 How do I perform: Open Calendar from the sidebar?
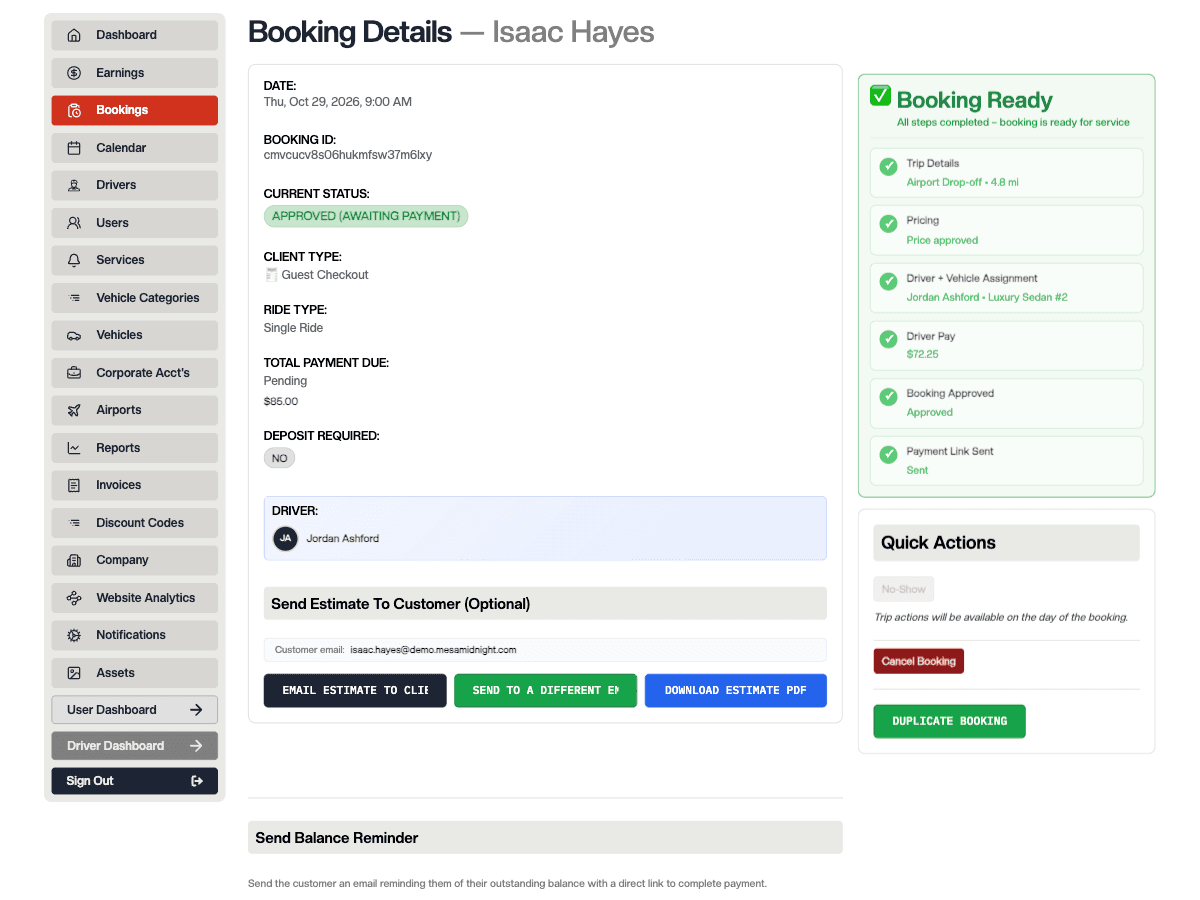[x=135, y=148]
